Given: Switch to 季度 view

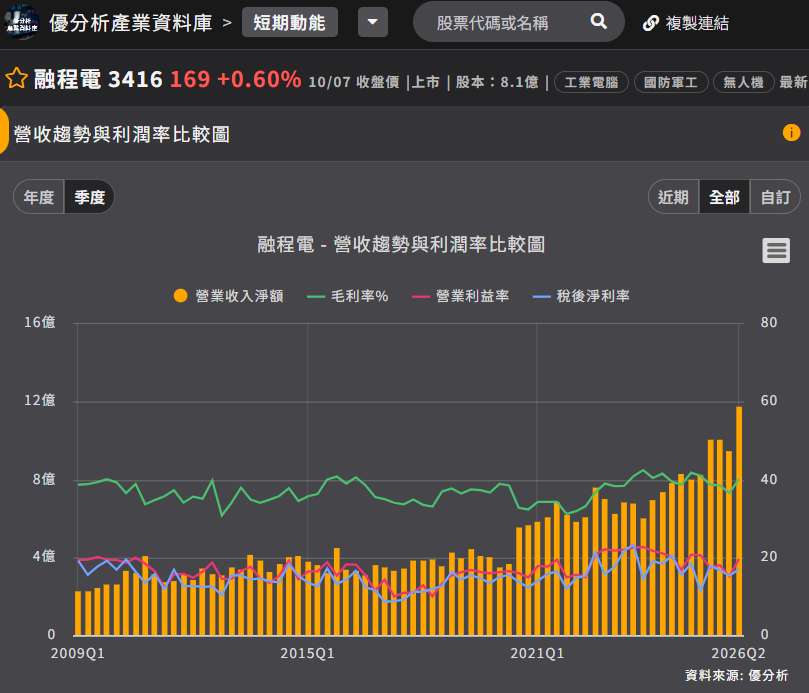Looking at the screenshot, I should [x=89, y=197].
